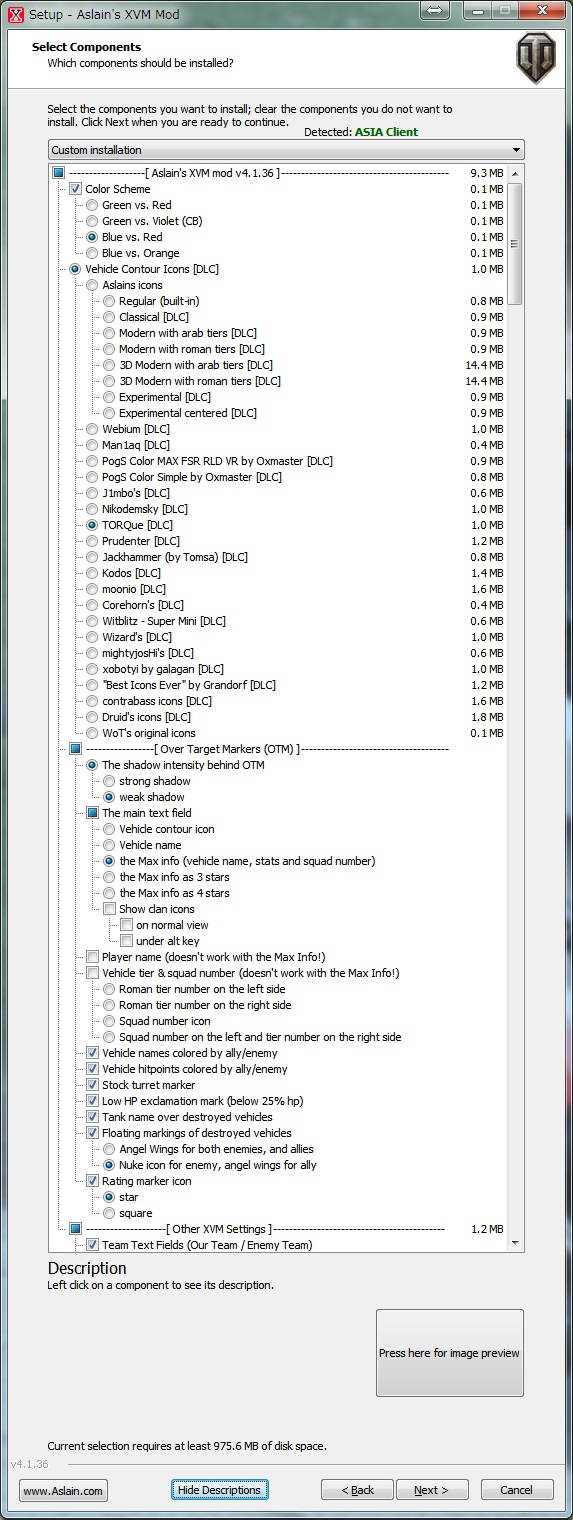Click Hide Descriptions button
Image resolution: width=573 pixels, height=1520 pixels.
coord(219,1490)
